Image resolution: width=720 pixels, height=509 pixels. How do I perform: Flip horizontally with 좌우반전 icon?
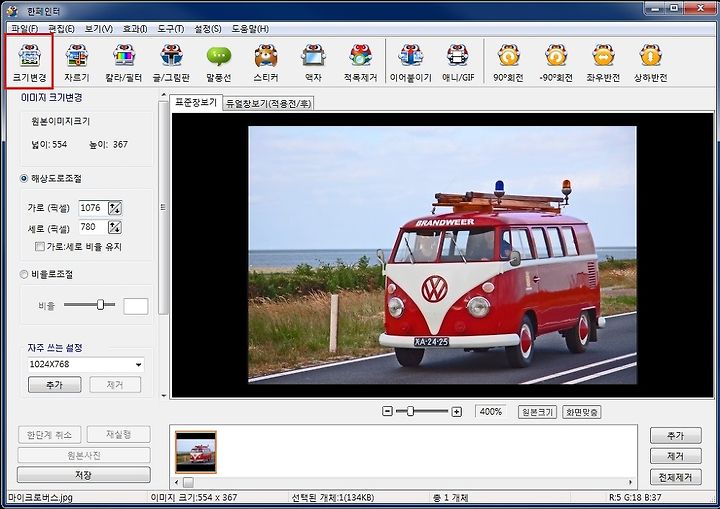pyautogui.click(x=603, y=62)
